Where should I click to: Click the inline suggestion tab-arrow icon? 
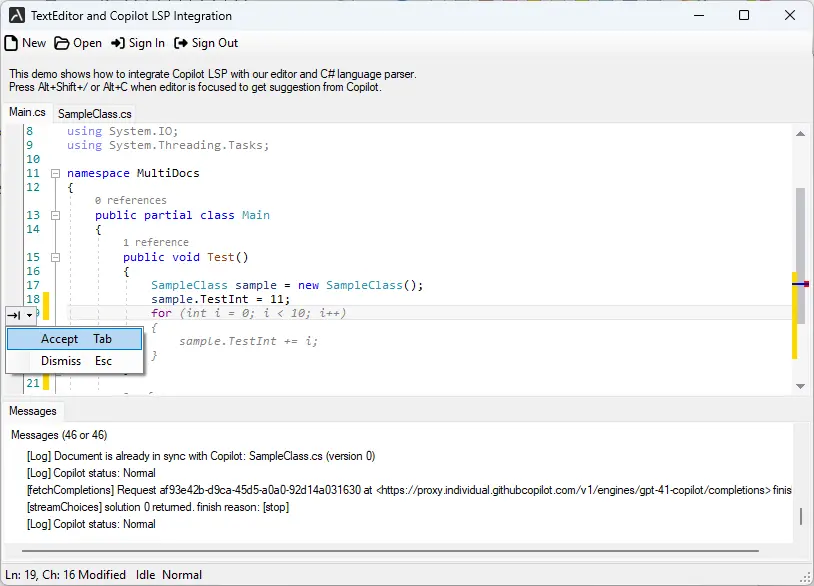(14, 315)
